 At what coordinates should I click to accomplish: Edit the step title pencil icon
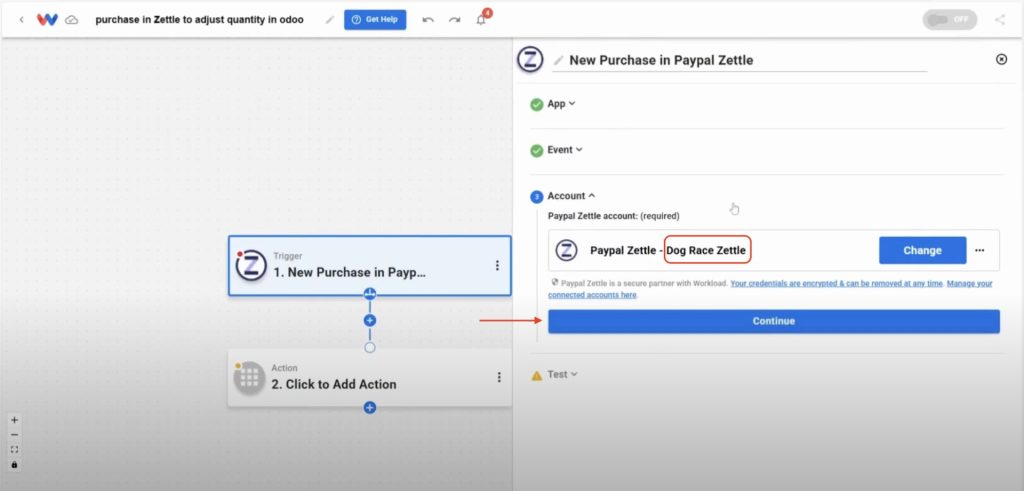(558, 60)
